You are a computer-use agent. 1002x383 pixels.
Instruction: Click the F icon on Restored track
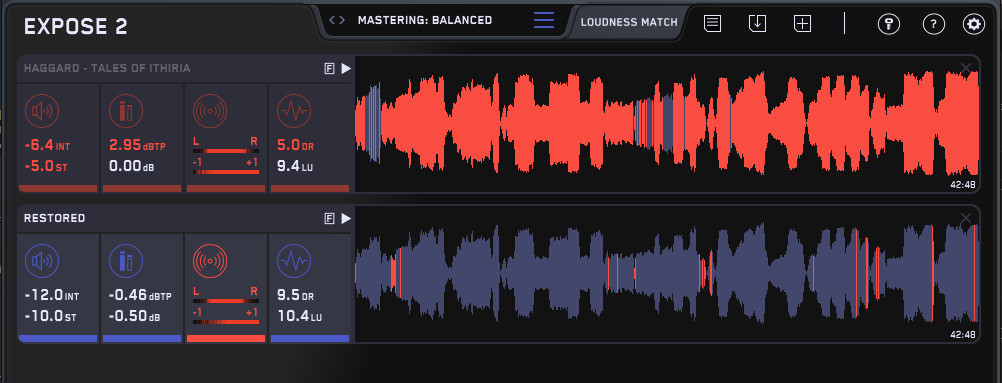330,219
